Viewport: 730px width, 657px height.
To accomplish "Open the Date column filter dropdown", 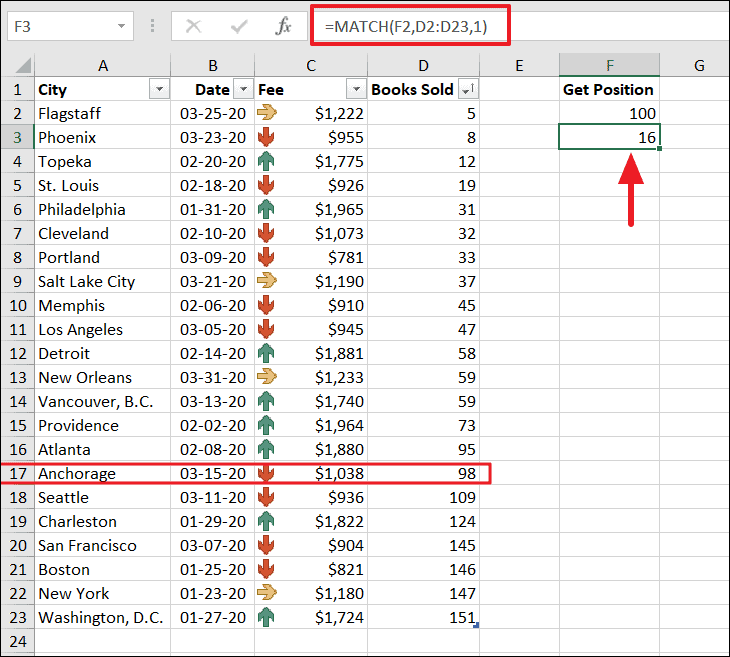I will (243, 89).
